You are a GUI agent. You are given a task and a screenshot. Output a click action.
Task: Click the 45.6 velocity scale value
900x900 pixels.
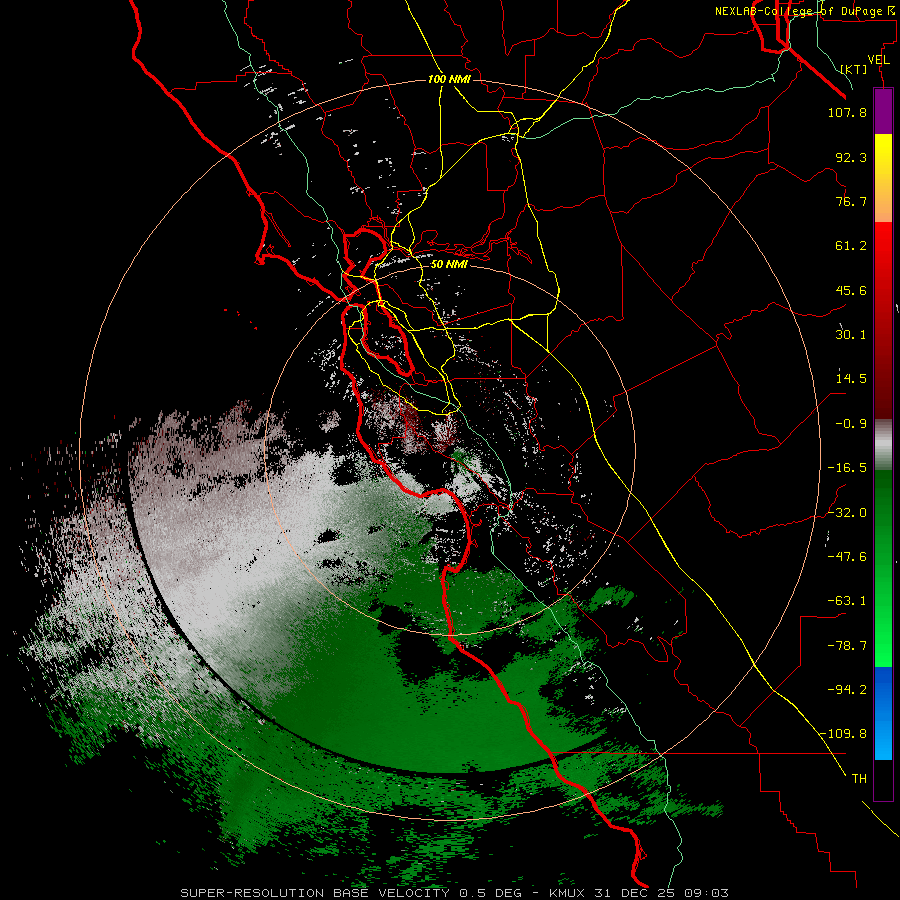(x=851, y=290)
